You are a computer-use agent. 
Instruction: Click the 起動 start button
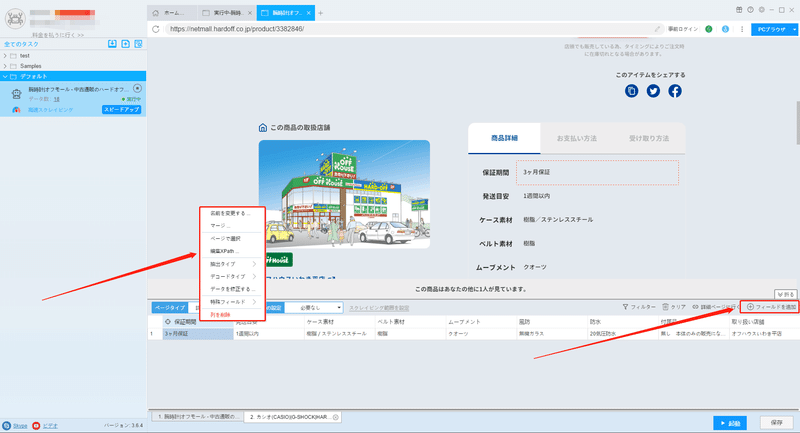coord(730,423)
